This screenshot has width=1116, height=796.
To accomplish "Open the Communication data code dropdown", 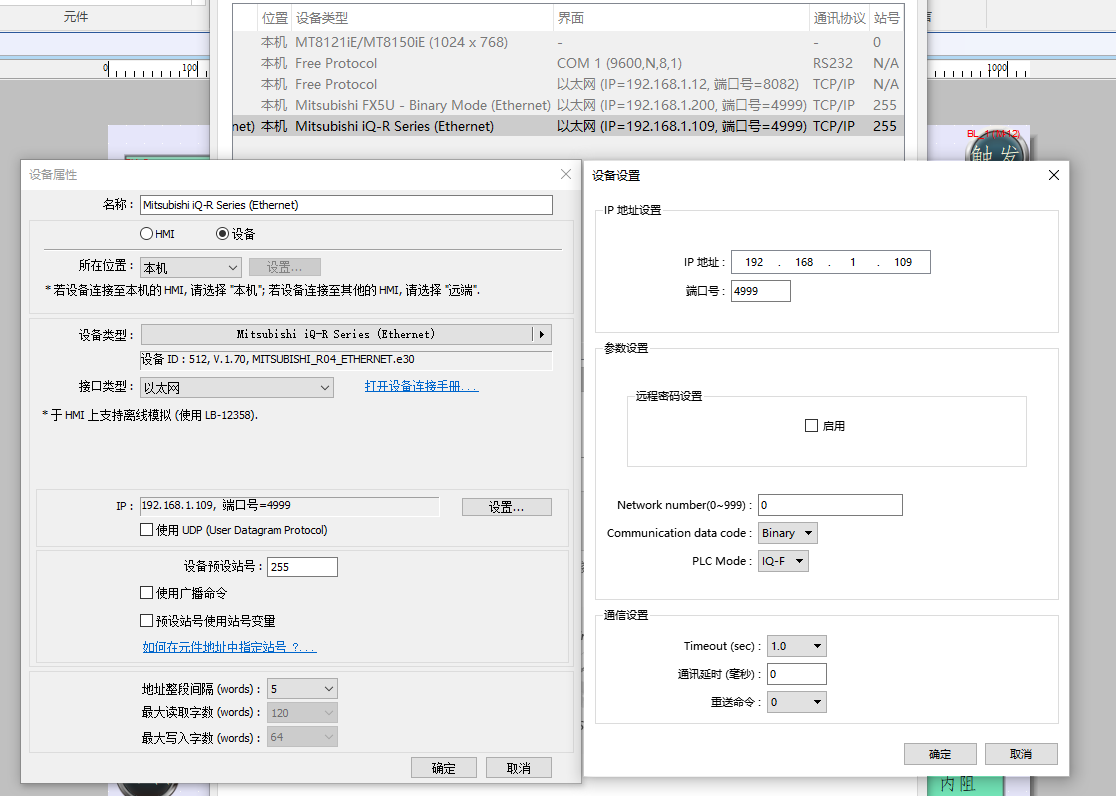I will click(x=788, y=533).
